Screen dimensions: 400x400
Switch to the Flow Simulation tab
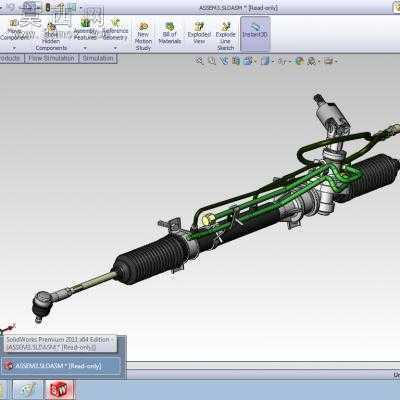(51, 58)
